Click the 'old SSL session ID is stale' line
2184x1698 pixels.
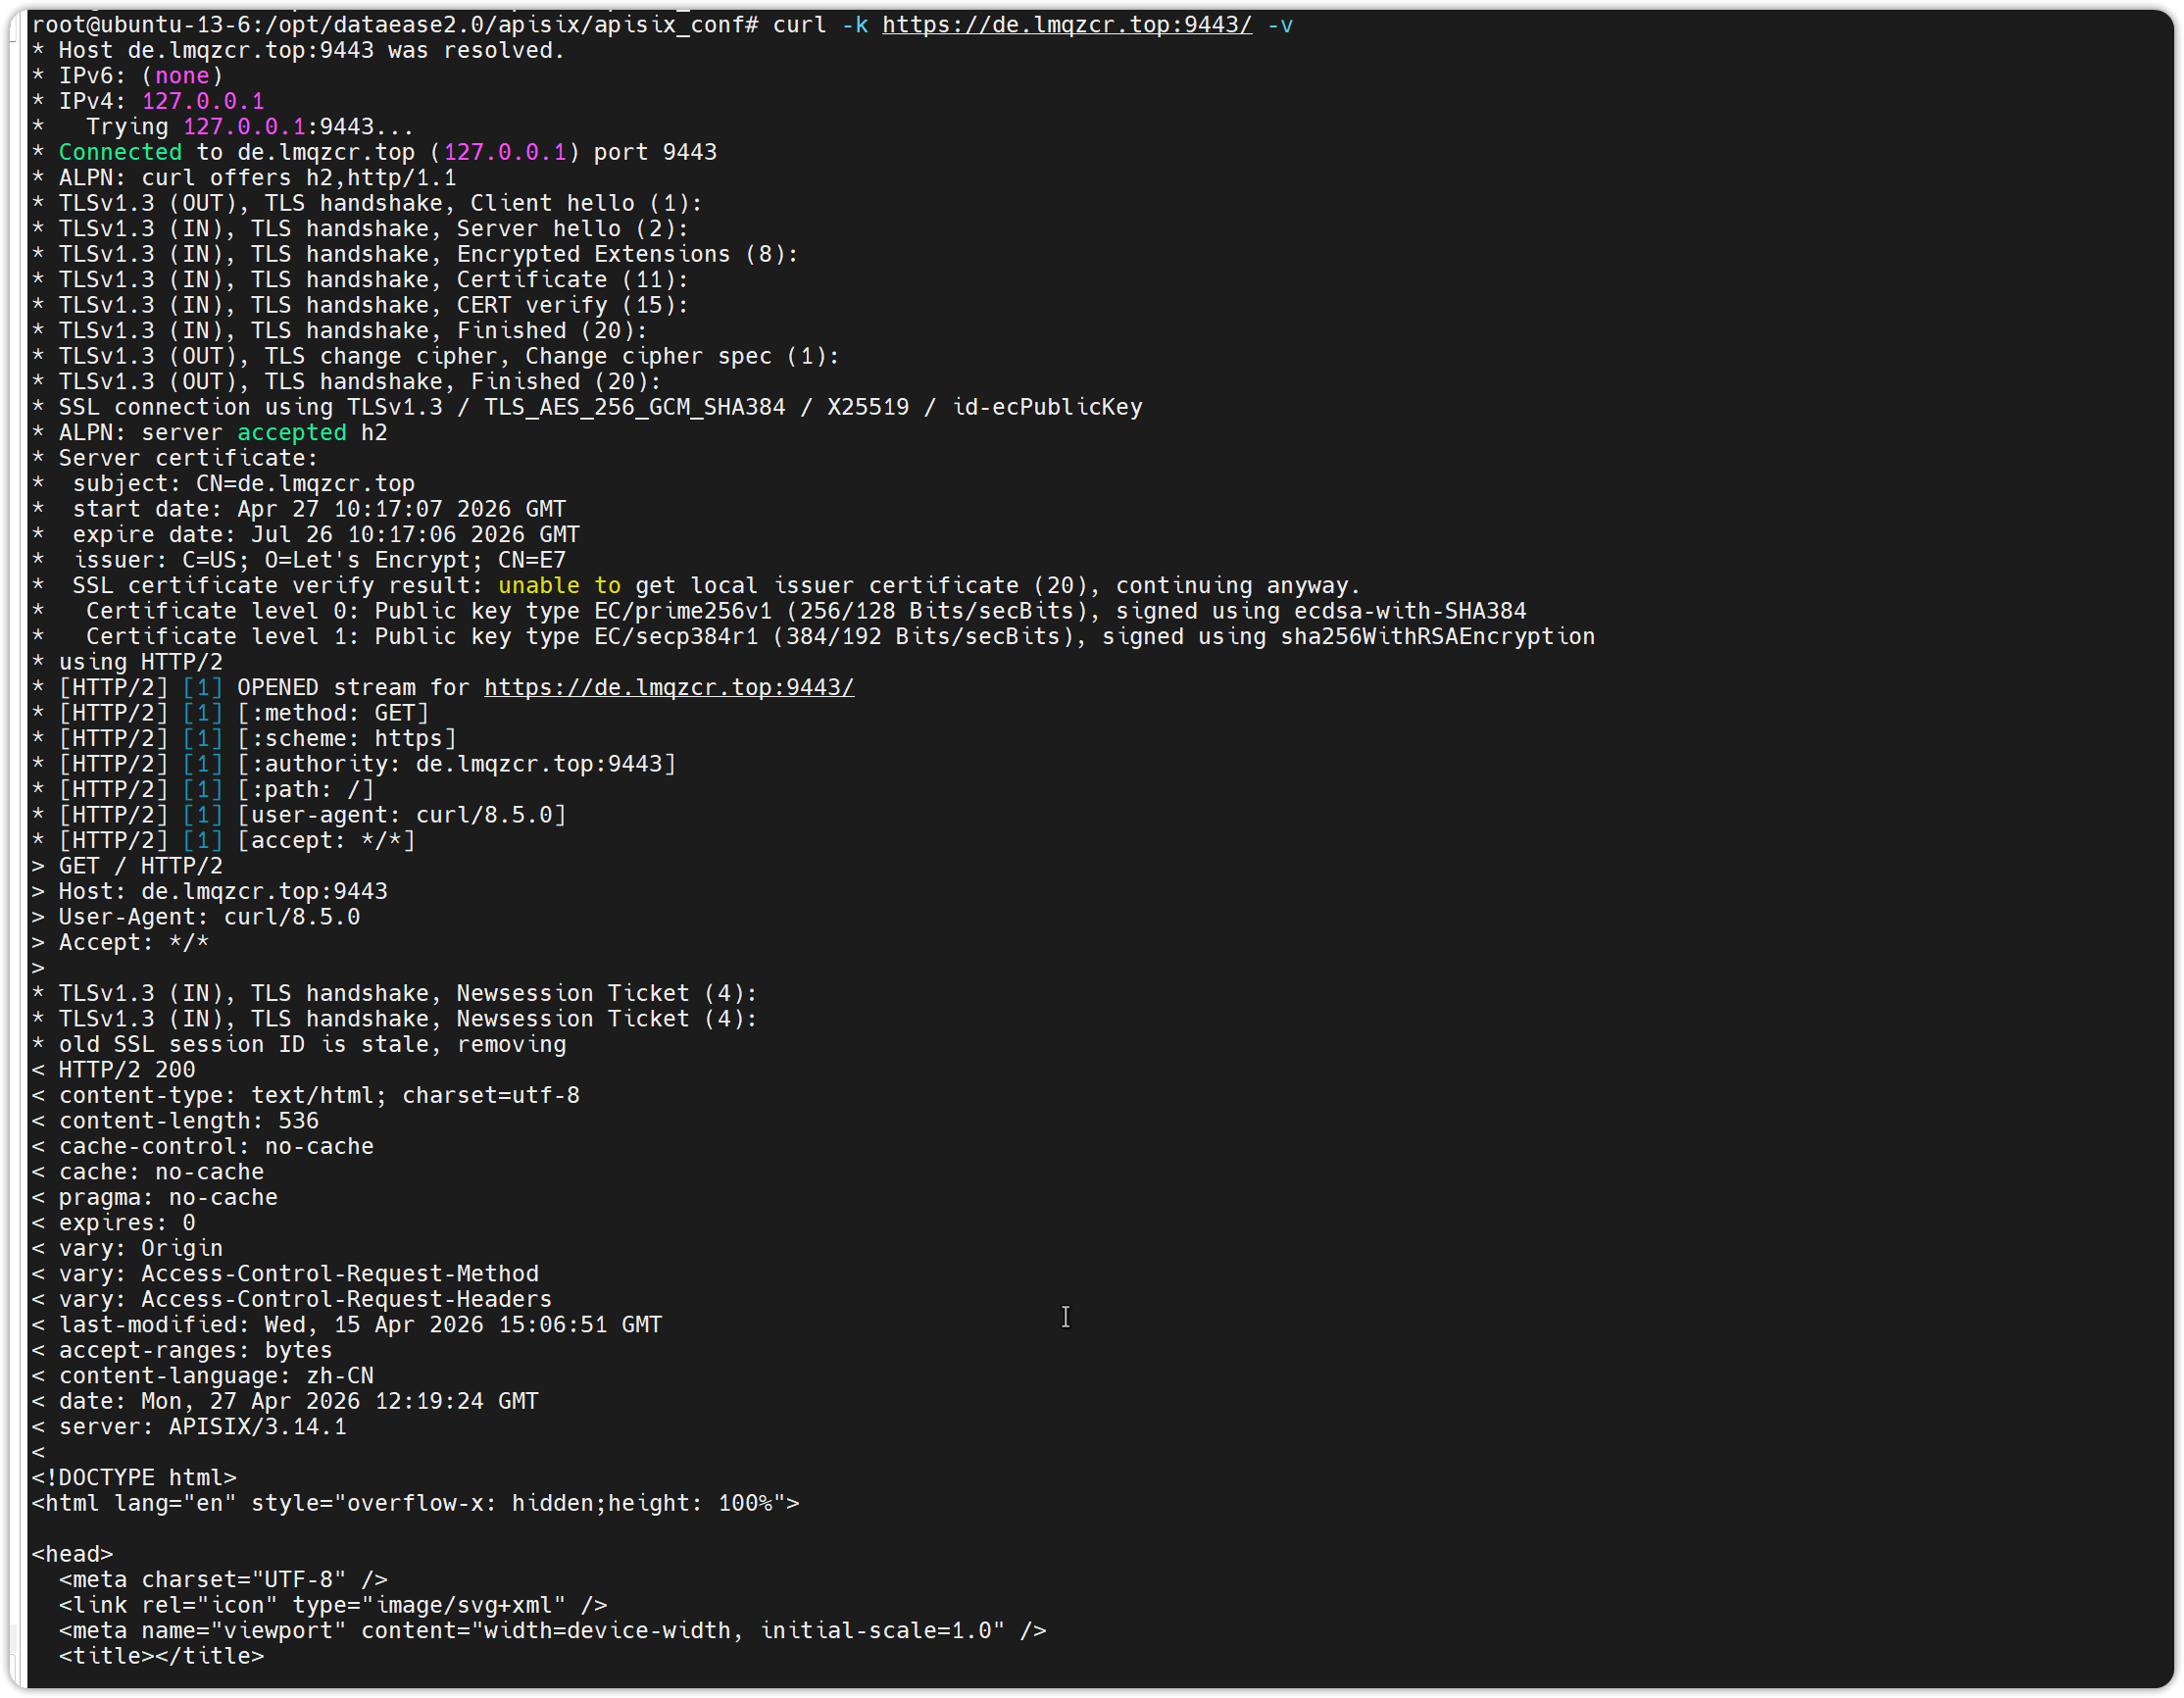(x=312, y=1045)
